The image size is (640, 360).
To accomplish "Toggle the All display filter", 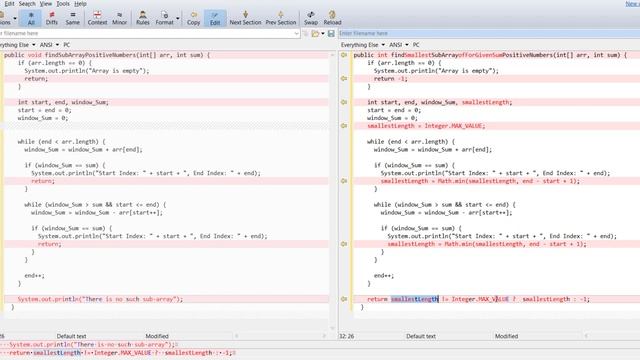I will (x=31, y=18).
